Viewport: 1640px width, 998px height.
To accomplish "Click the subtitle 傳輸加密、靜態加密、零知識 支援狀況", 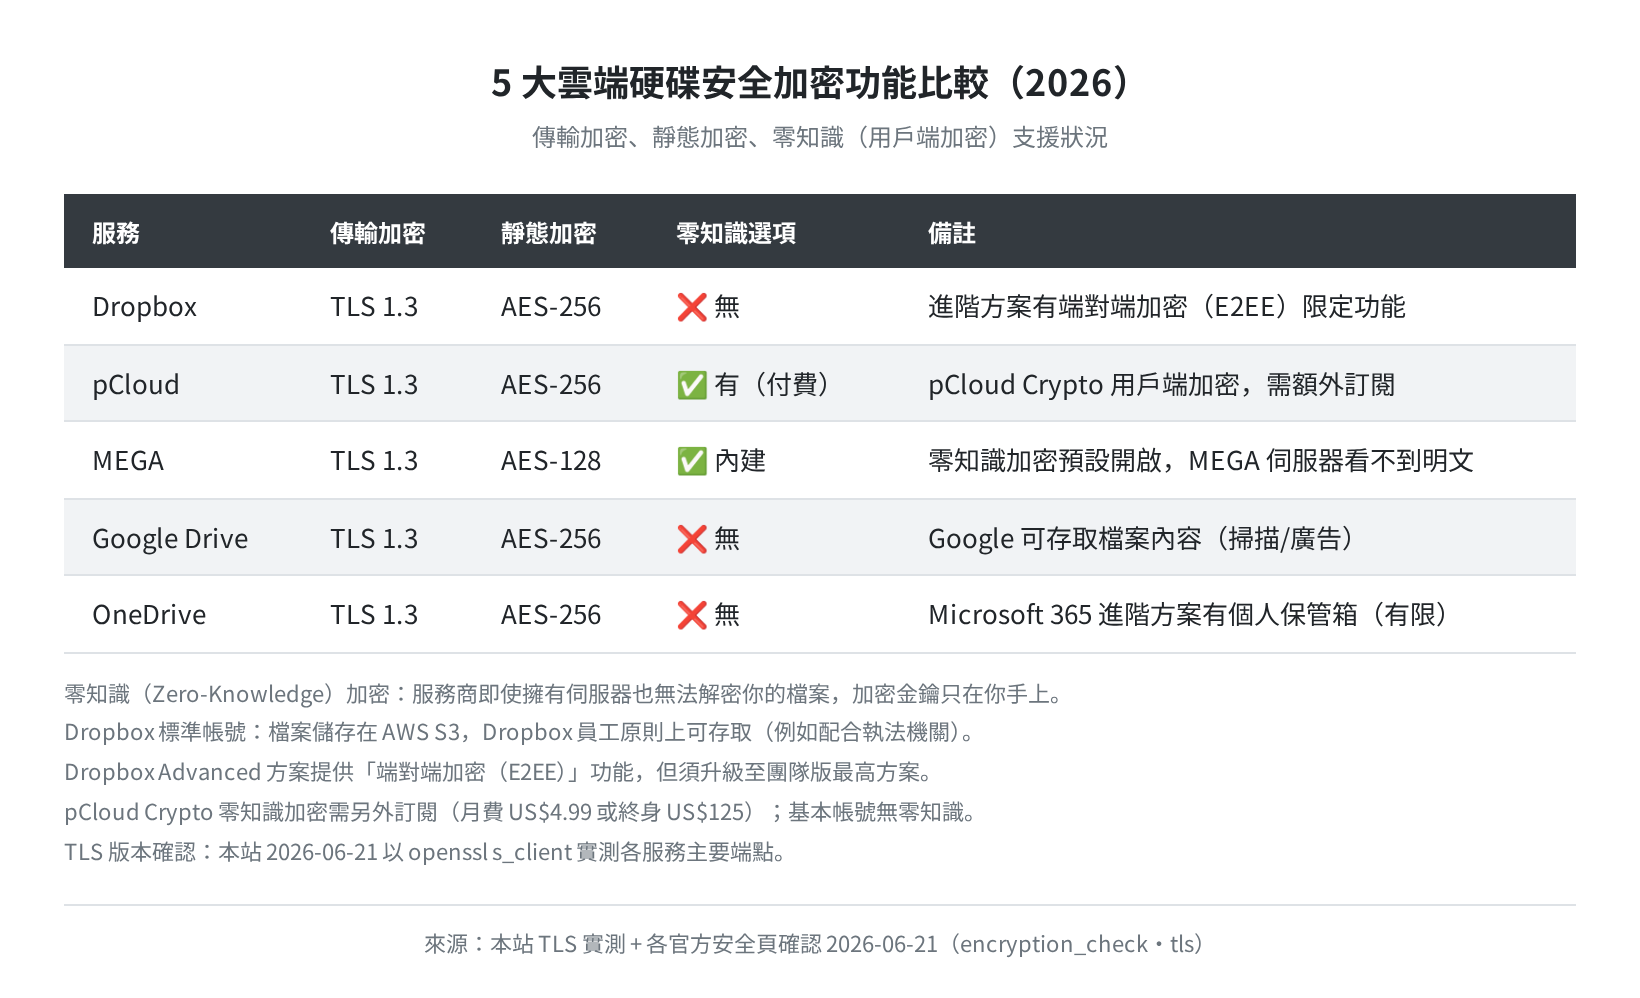I will (820, 137).
